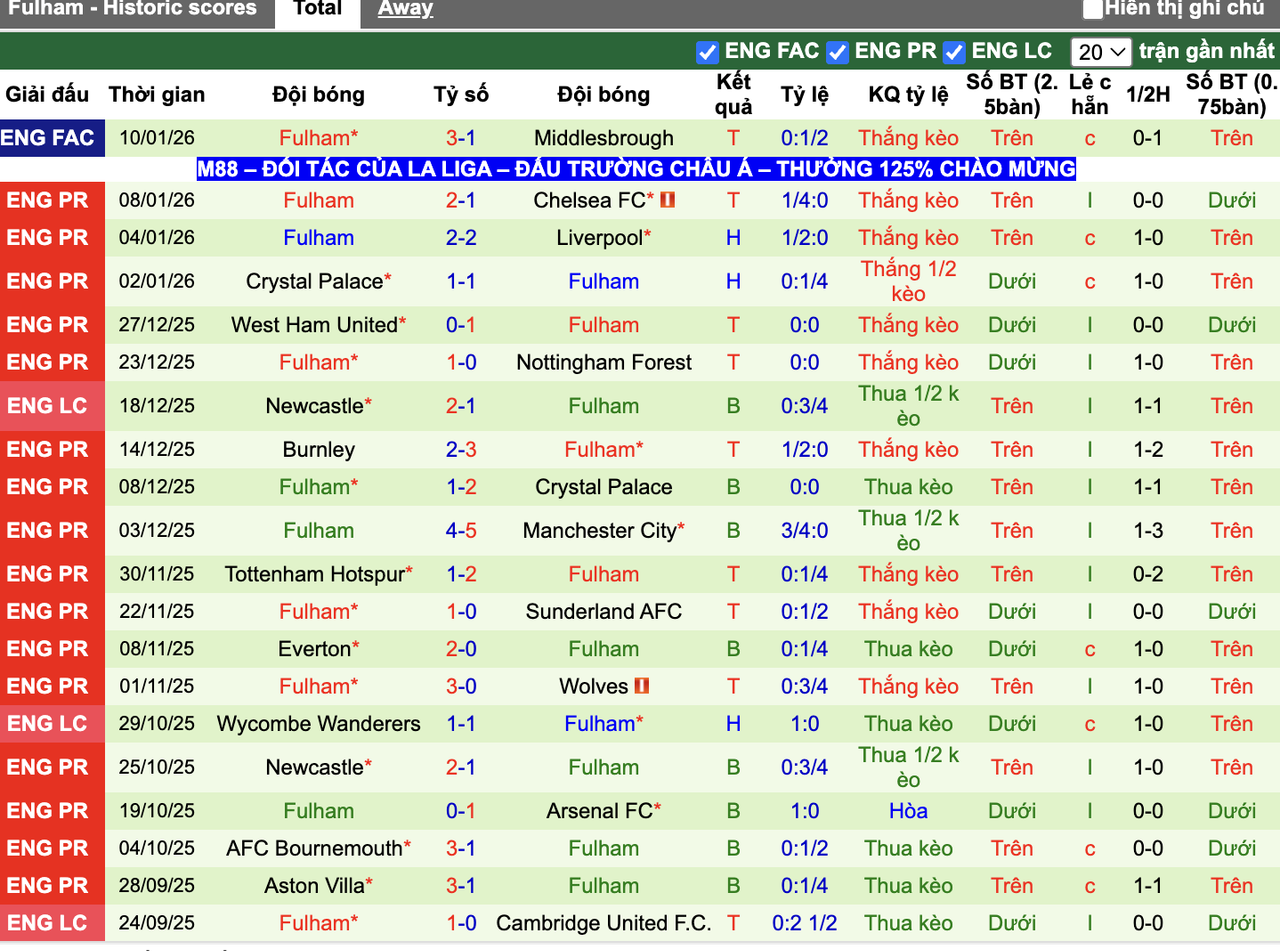
Task: Open Sunderland AFC team link
Action: pyautogui.click(x=604, y=612)
